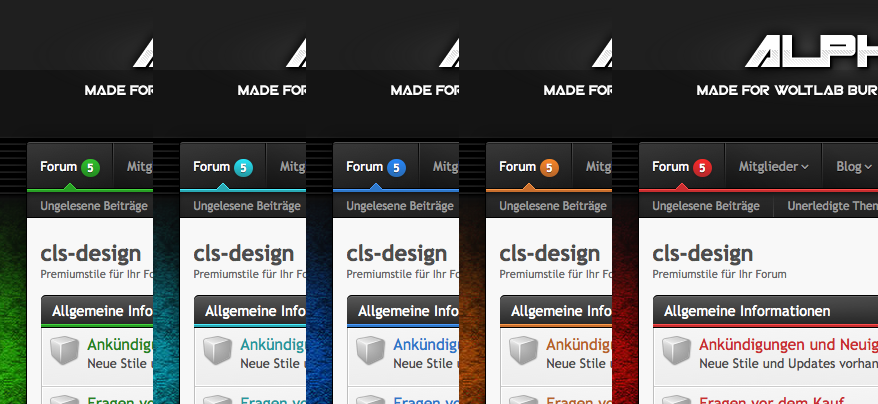Expand the Mitglieder dropdown menu
This screenshot has width=878, height=404.
(x=773, y=167)
